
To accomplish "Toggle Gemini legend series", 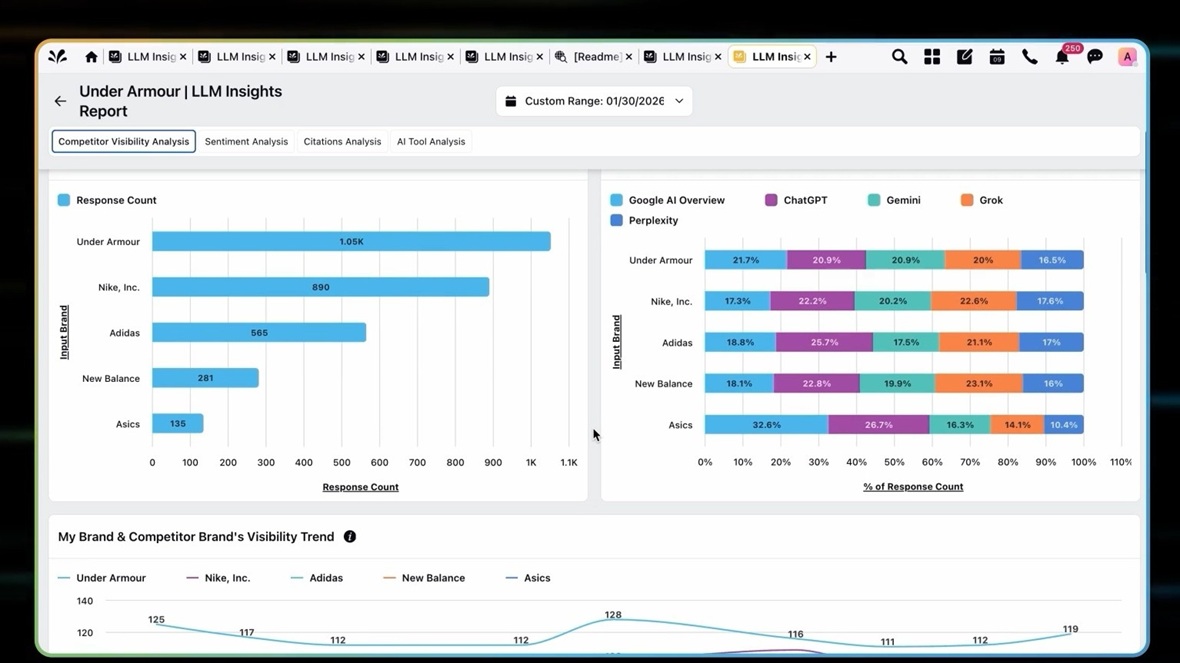I will pyautogui.click(x=894, y=200).
